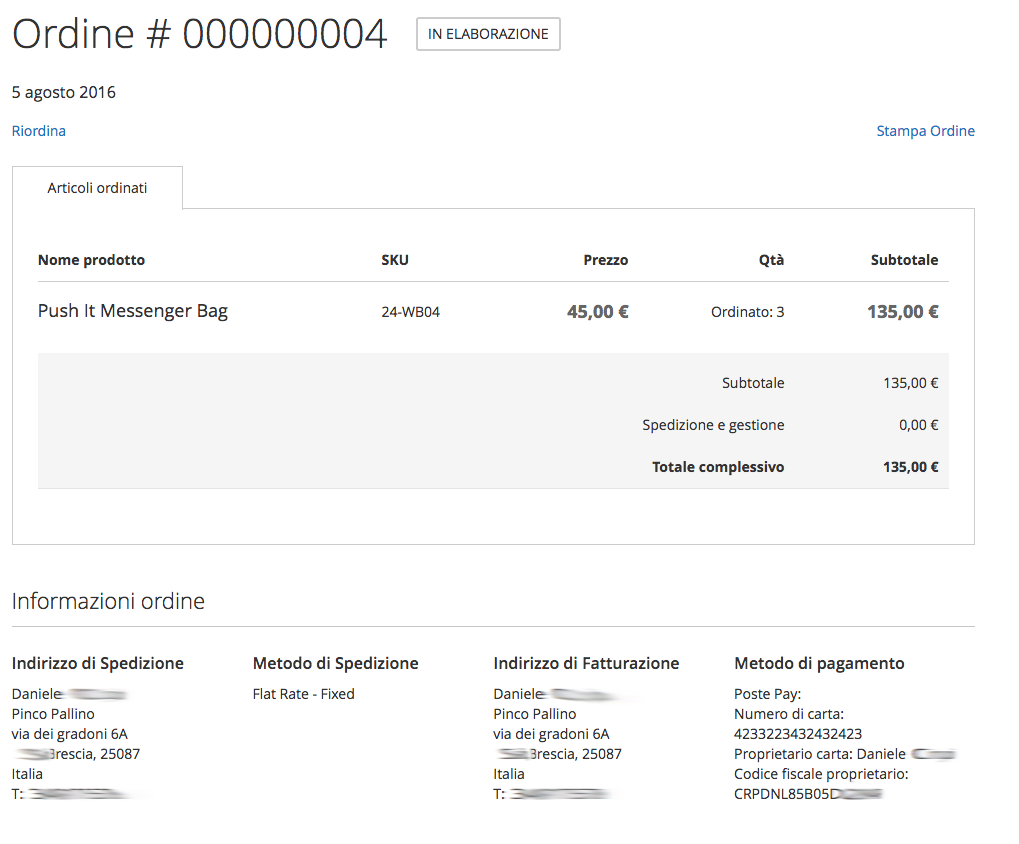Click the Prezzo column header
Viewport: 1019px width, 844px height.
tap(606, 260)
